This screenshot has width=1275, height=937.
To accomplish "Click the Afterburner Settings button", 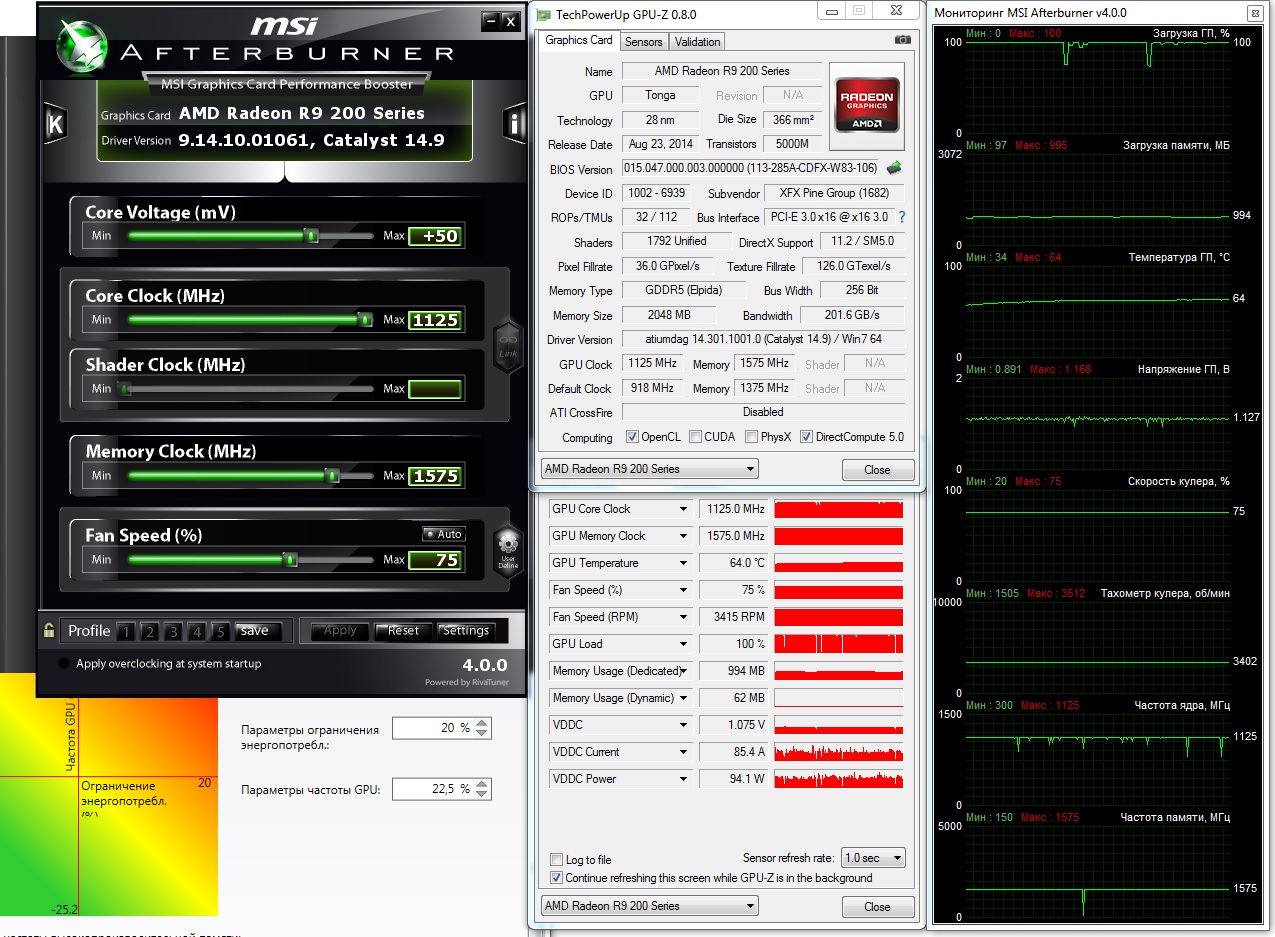I will (466, 631).
